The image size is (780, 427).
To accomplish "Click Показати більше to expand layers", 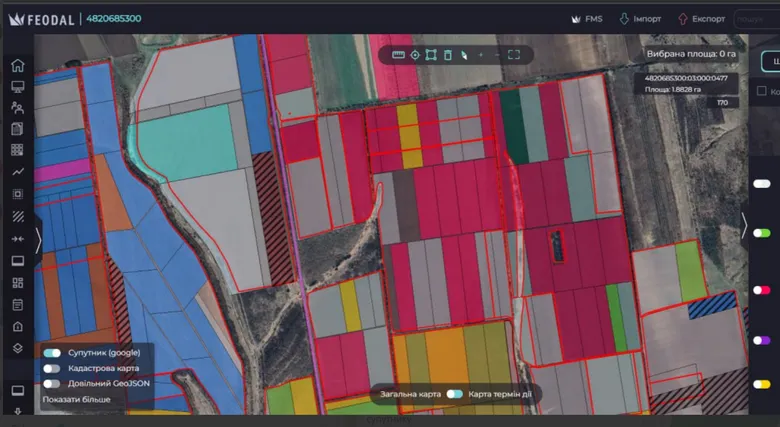I will tap(77, 399).
